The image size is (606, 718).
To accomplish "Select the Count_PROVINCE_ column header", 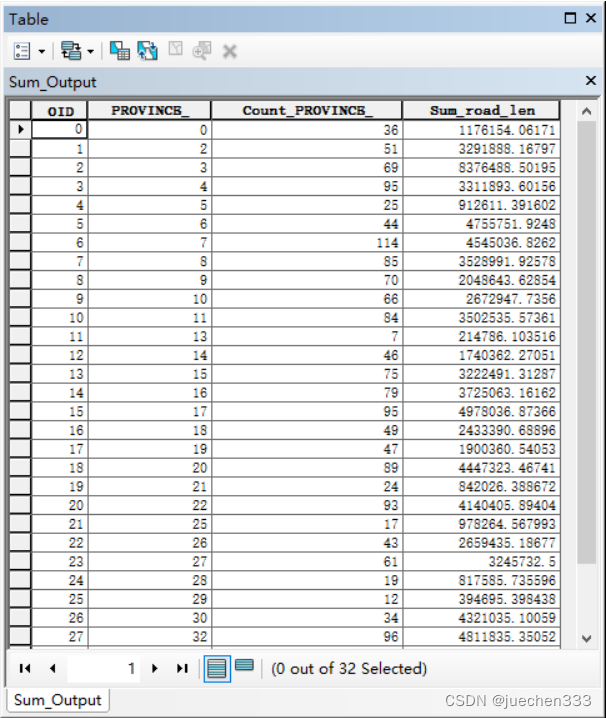I will (x=307, y=111).
